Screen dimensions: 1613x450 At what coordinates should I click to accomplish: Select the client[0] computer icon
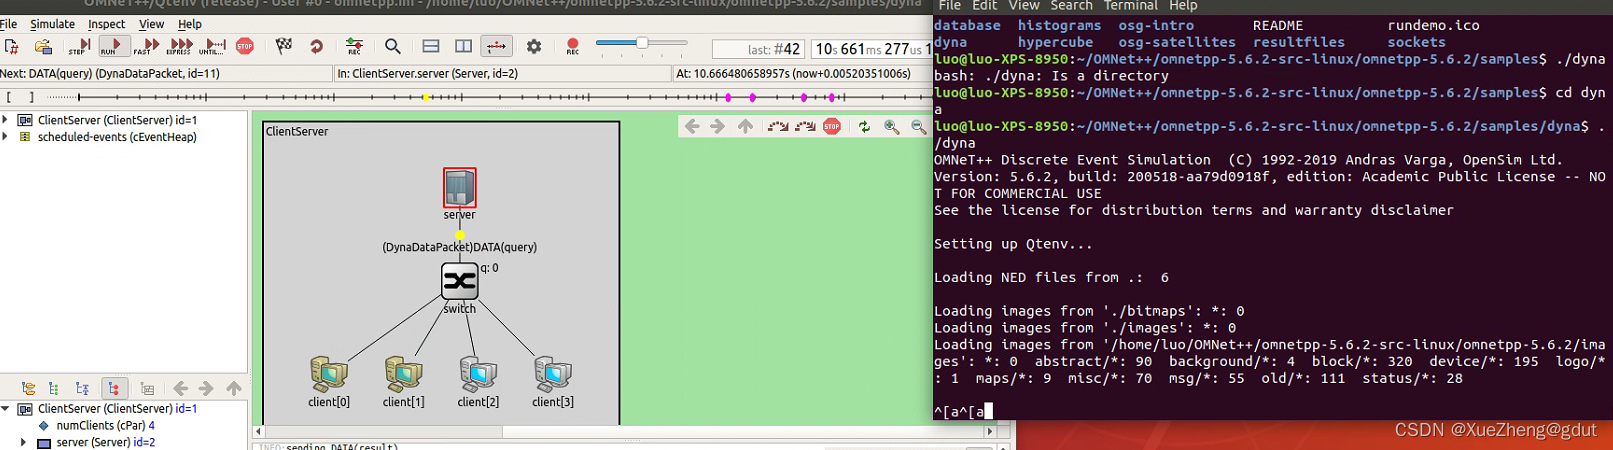pos(328,374)
